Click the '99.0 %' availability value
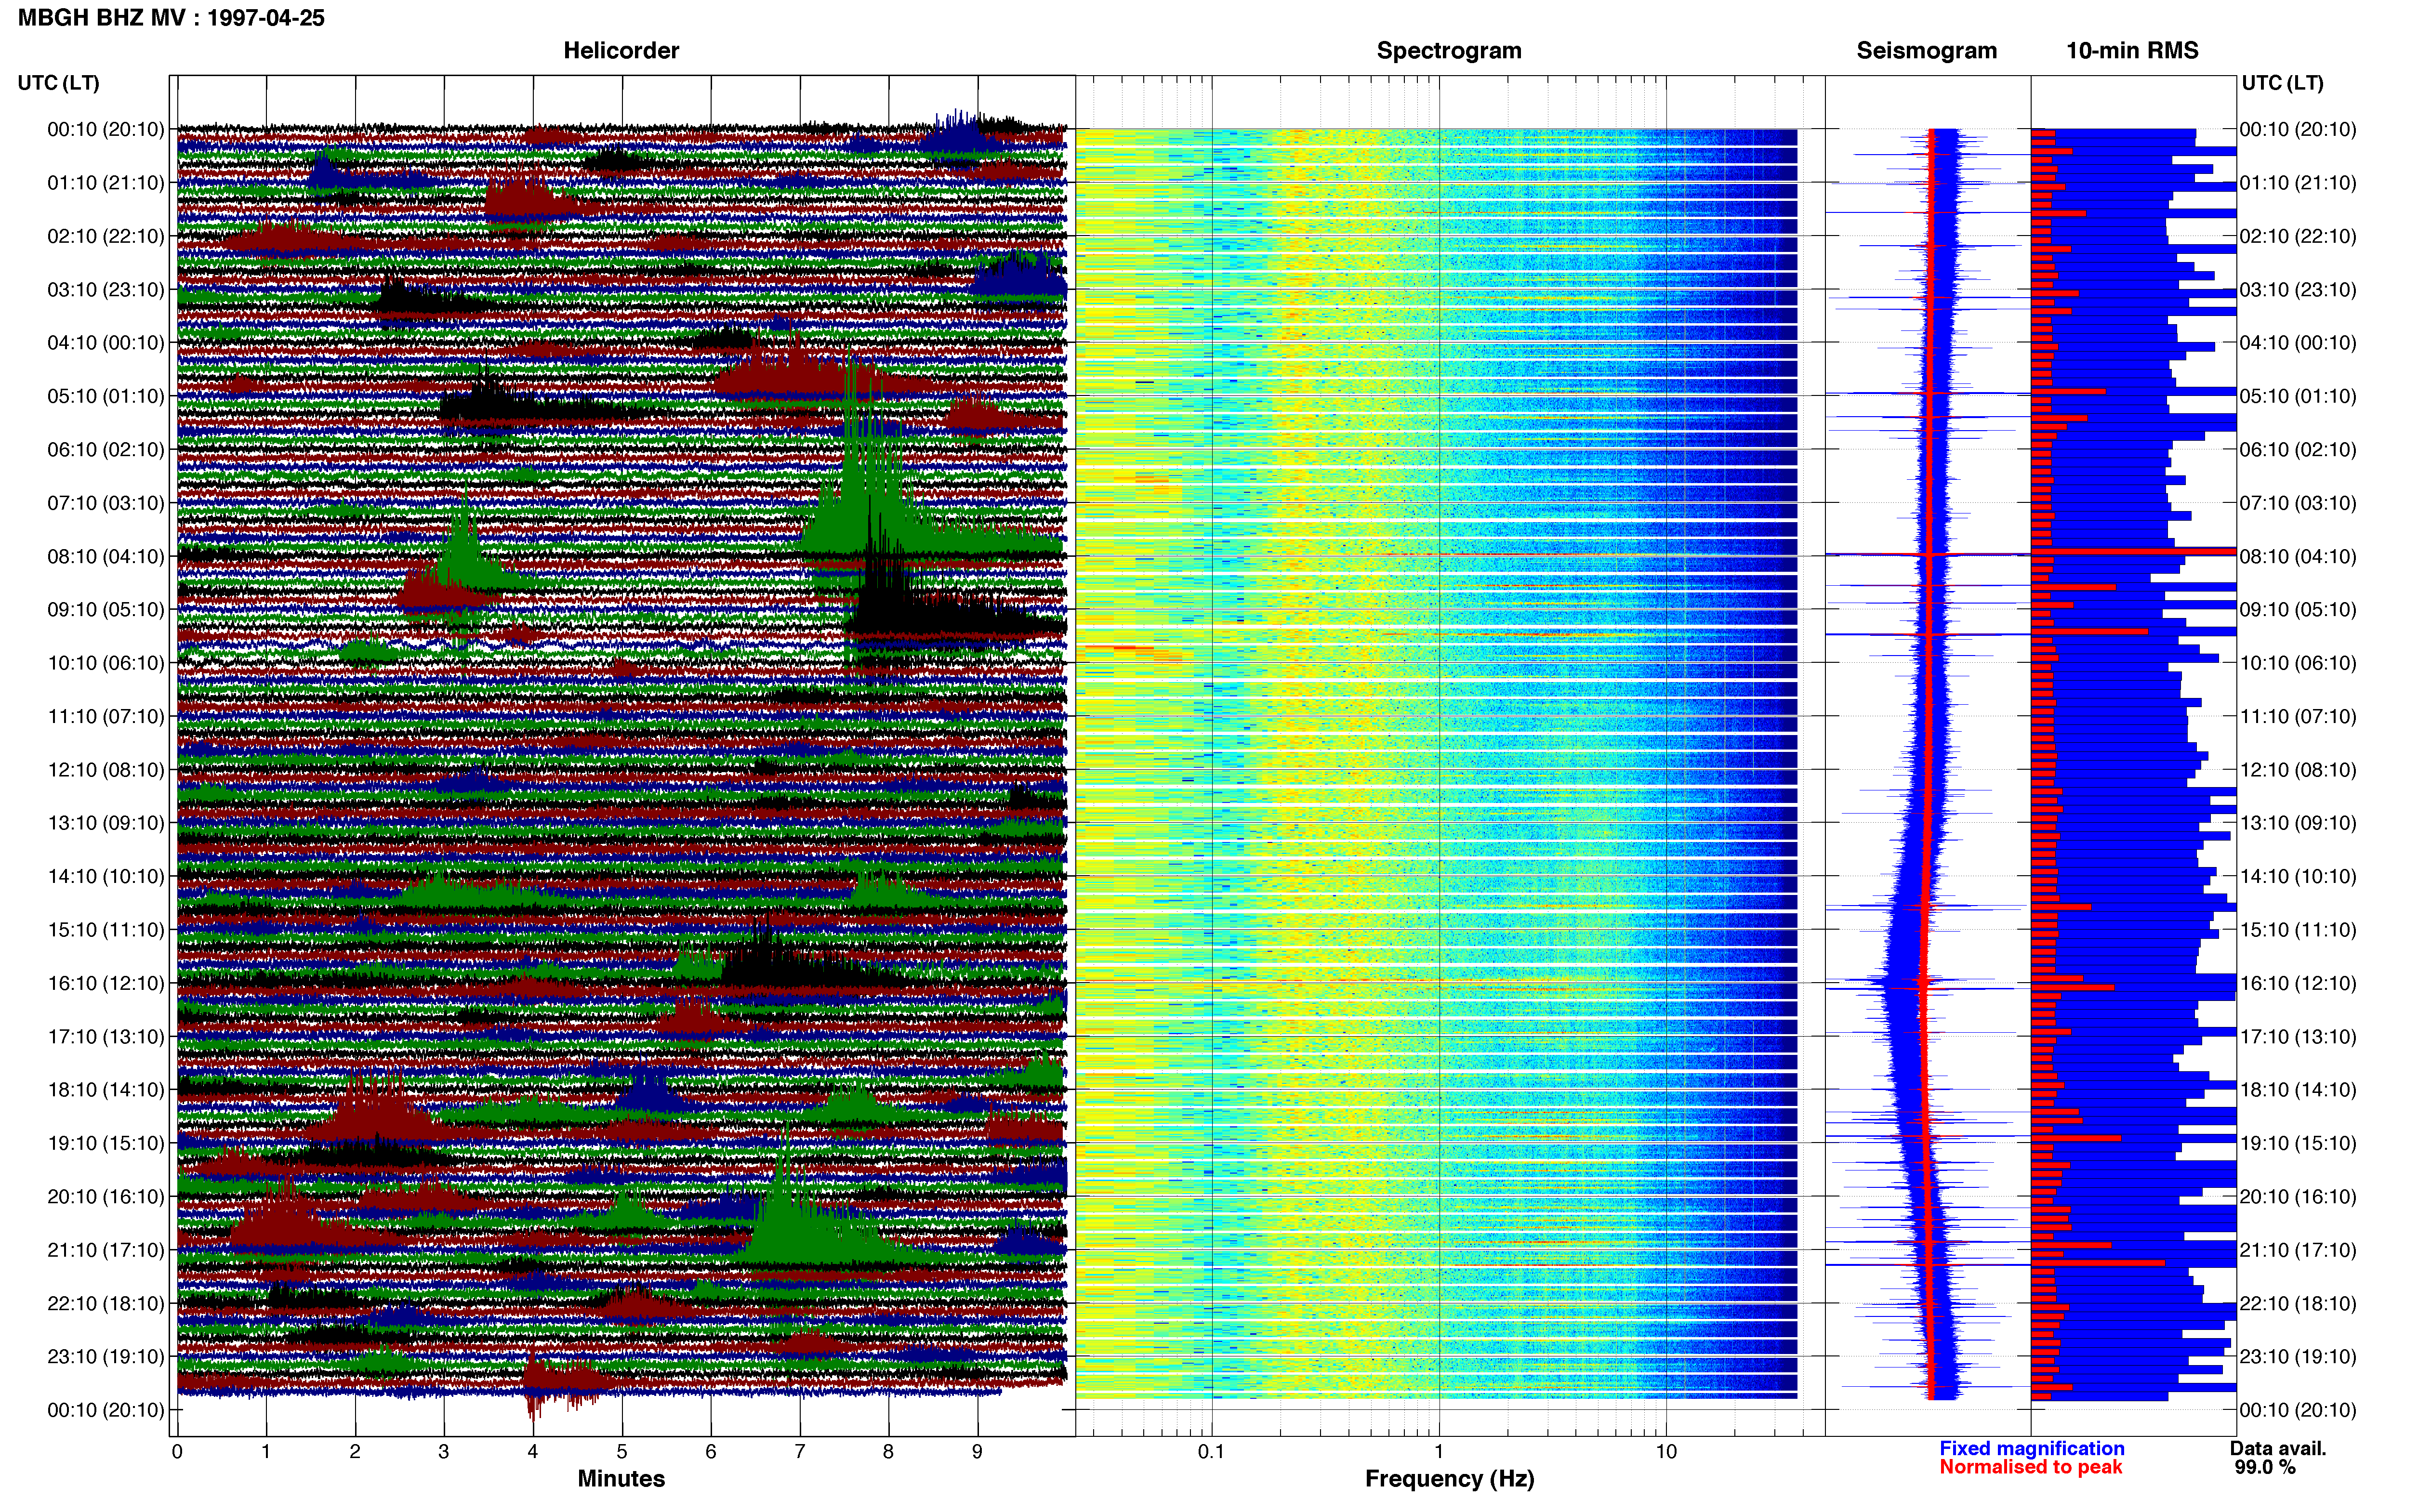The height and width of the screenshot is (1512, 2418). [2265, 1467]
